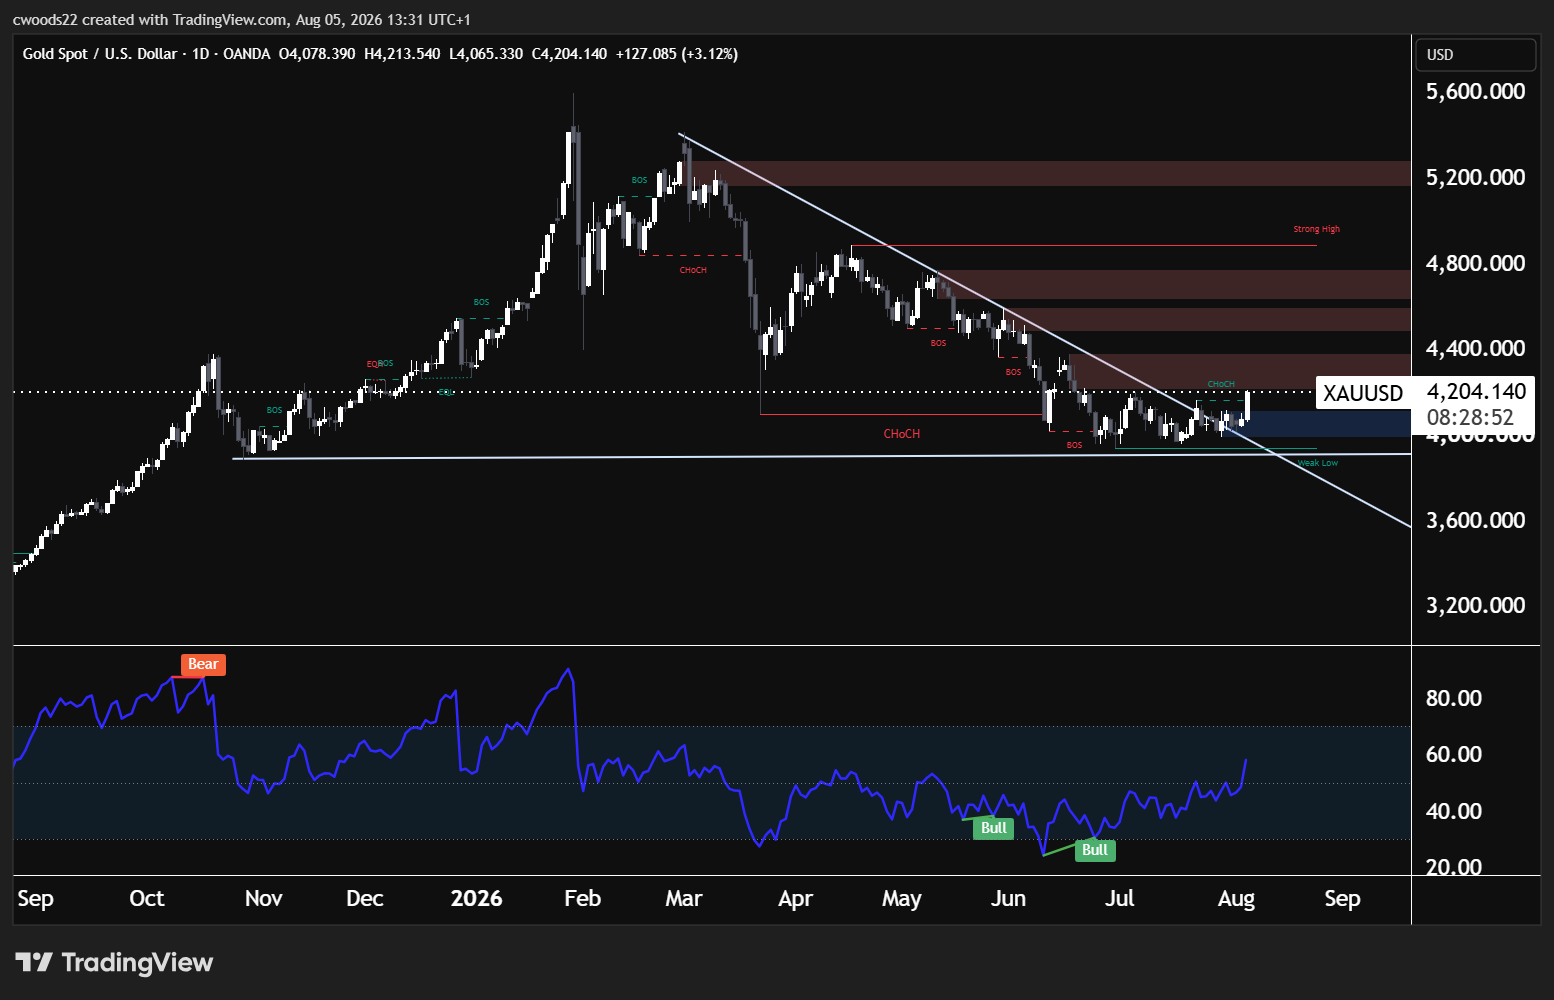This screenshot has height=1000, width=1554.
Task: Select the top dark red supply zone
Action: point(1050,173)
